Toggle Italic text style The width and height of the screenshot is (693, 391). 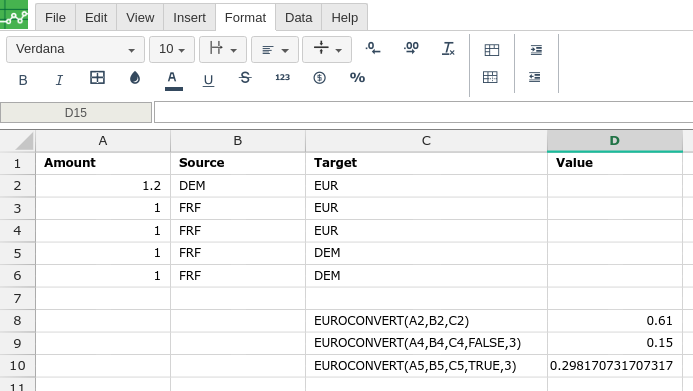59,80
